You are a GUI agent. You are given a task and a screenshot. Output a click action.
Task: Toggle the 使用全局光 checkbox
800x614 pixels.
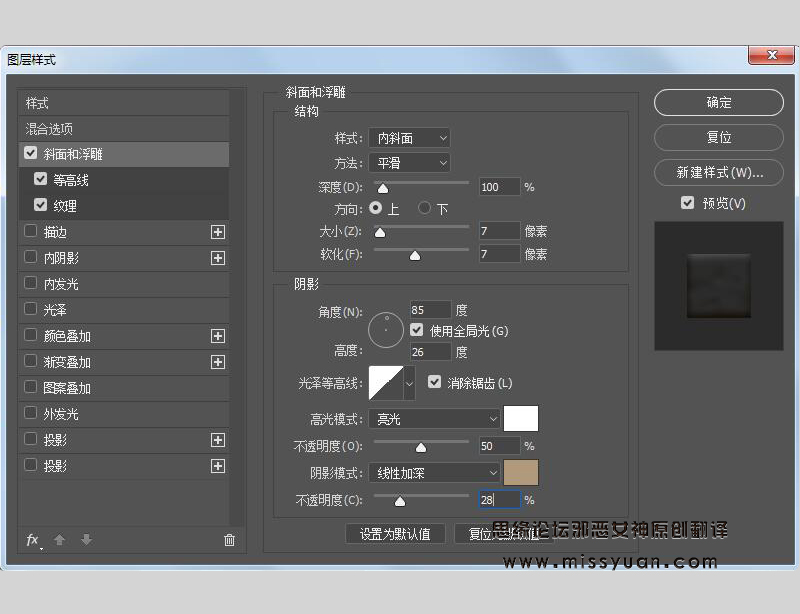click(416, 328)
